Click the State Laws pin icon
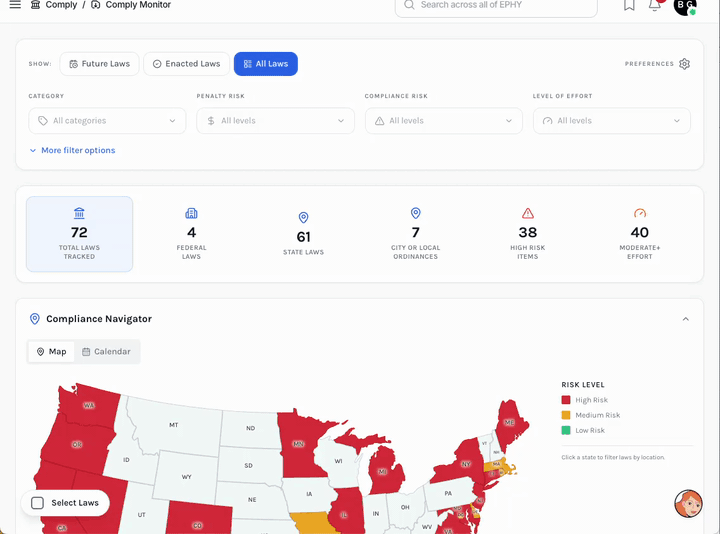Viewport: 720px width, 534px height. 304,217
